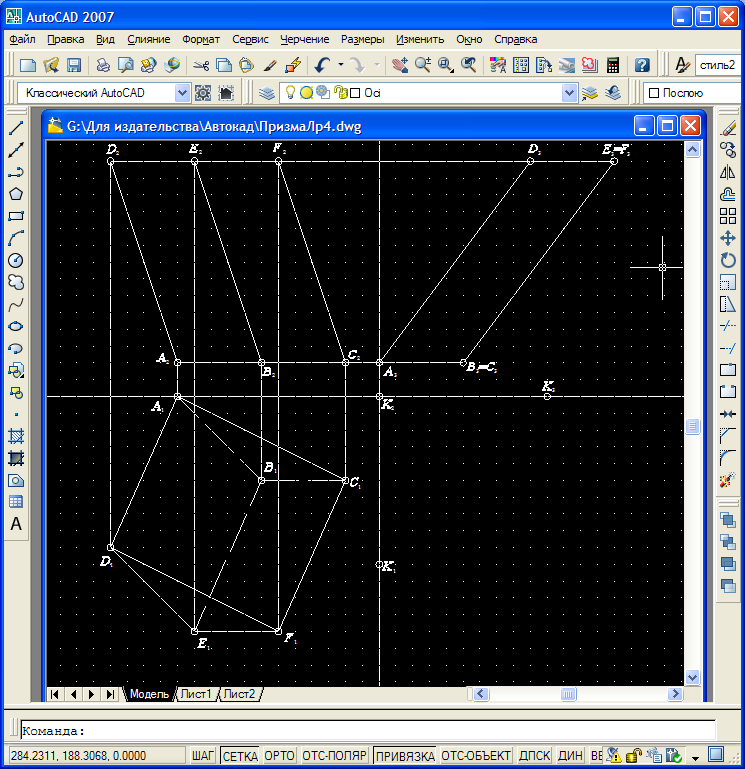
Task: Open the Layer Properties Manager icon
Action: [x=267, y=93]
